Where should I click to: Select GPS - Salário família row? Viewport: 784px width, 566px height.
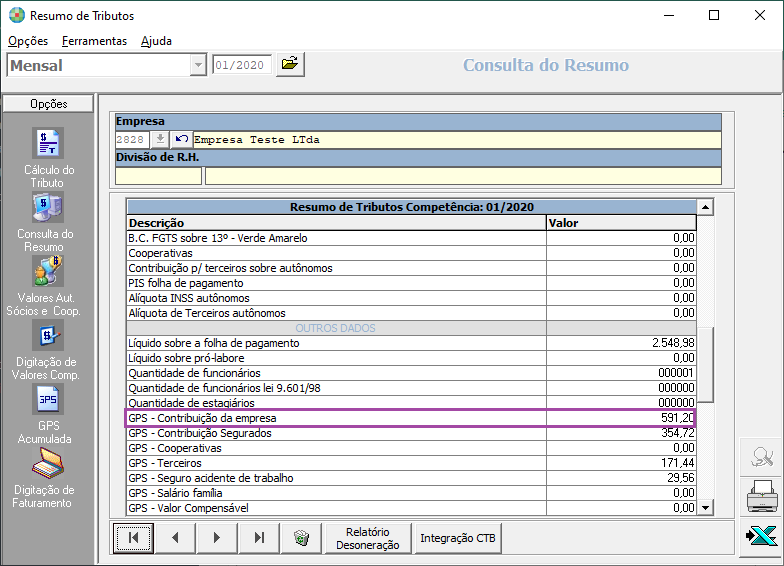(411, 493)
